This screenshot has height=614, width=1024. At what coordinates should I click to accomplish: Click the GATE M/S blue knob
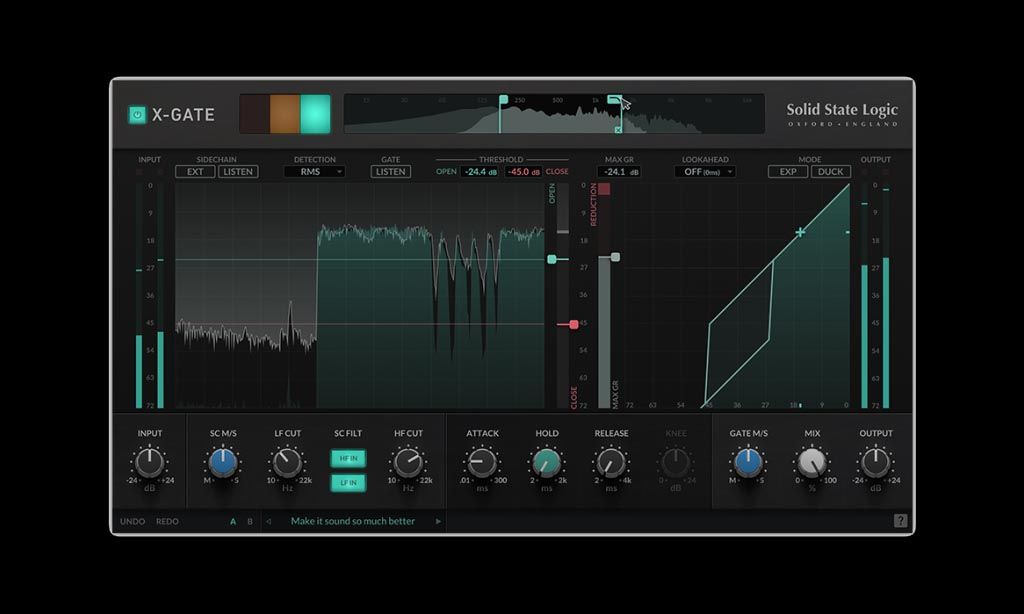coord(748,462)
